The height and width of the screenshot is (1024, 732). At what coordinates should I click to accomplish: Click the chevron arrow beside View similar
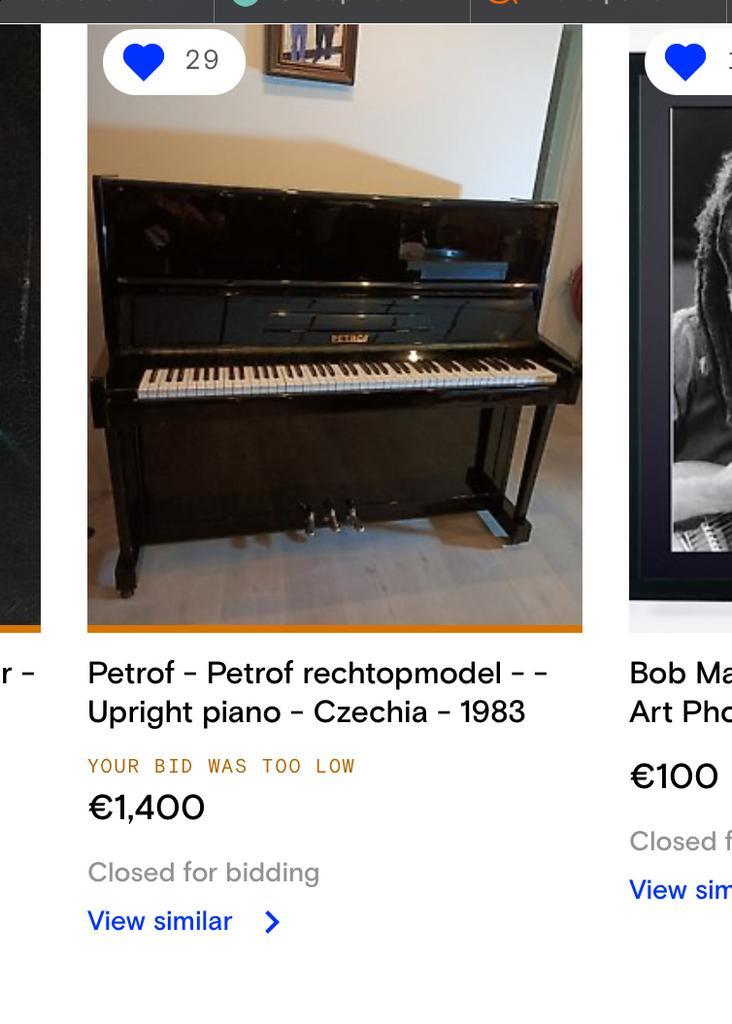pos(272,922)
